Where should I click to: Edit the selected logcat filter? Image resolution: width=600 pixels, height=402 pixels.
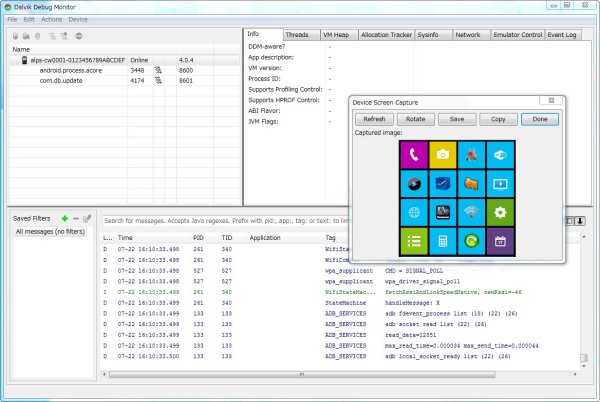(x=87, y=217)
